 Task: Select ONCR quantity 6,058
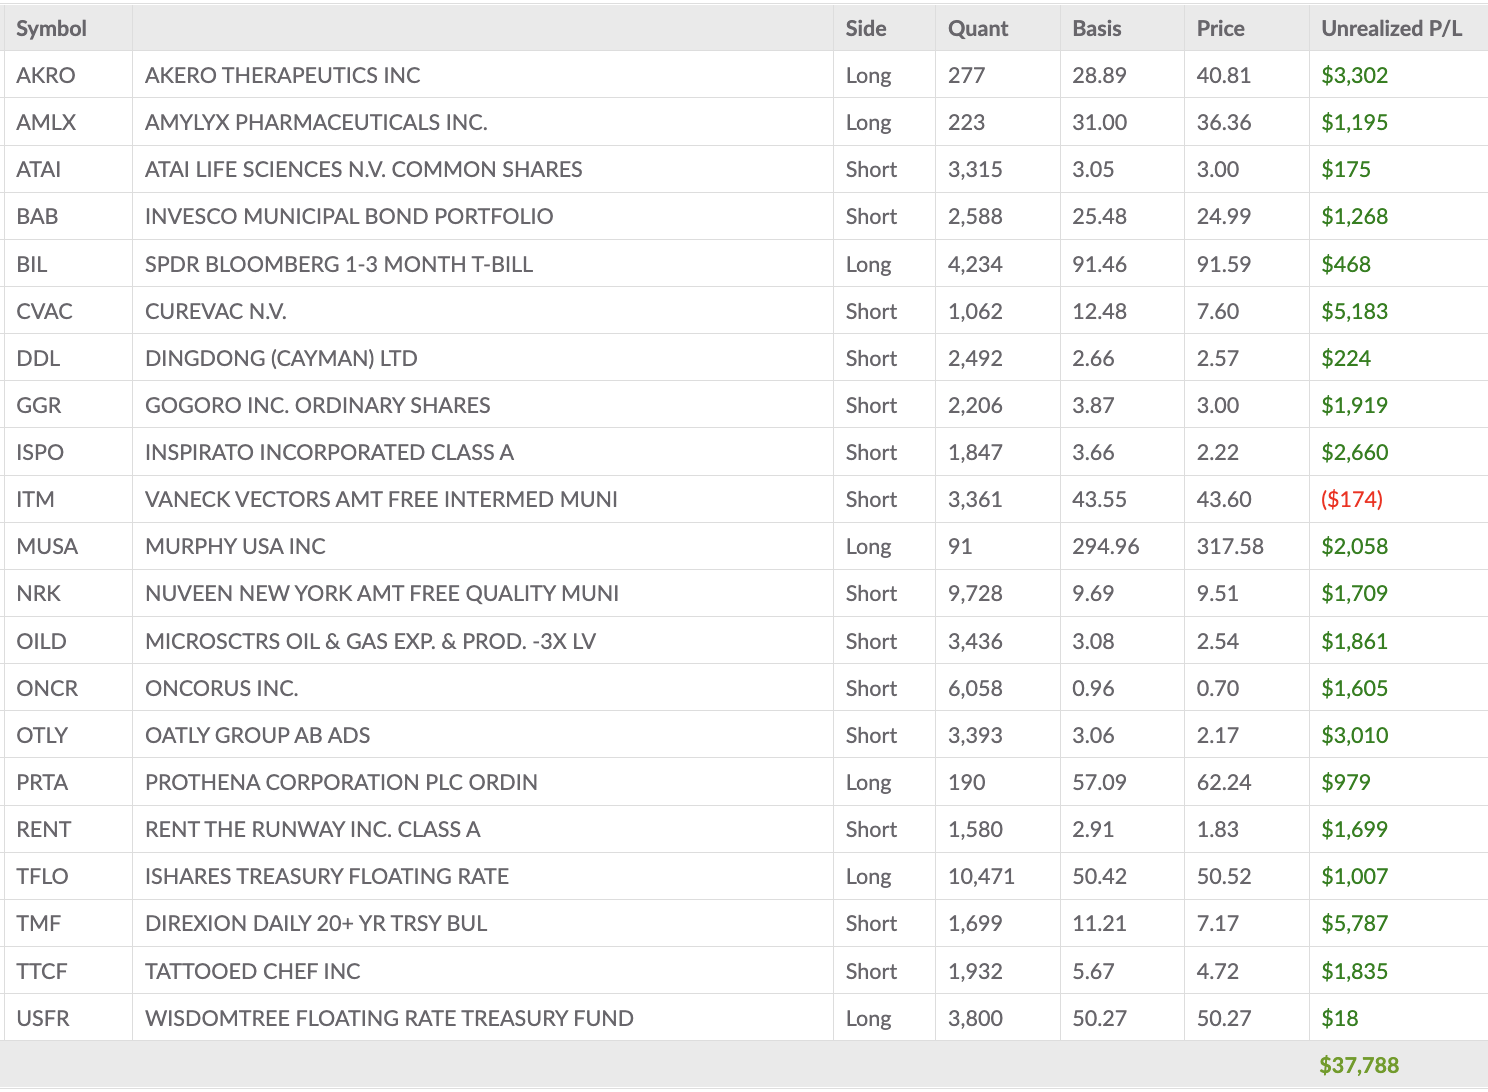point(975,688)
